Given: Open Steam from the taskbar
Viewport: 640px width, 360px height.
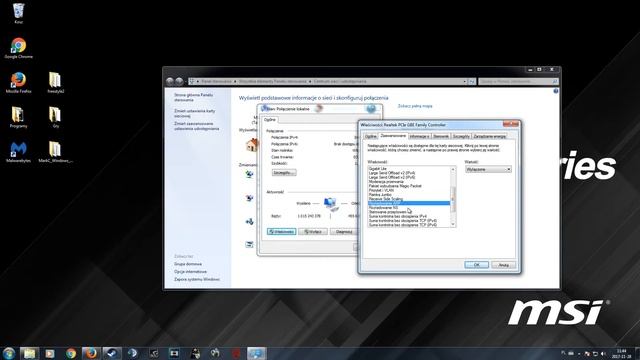Looking at the screenshot, I should [x=112, y=353].
